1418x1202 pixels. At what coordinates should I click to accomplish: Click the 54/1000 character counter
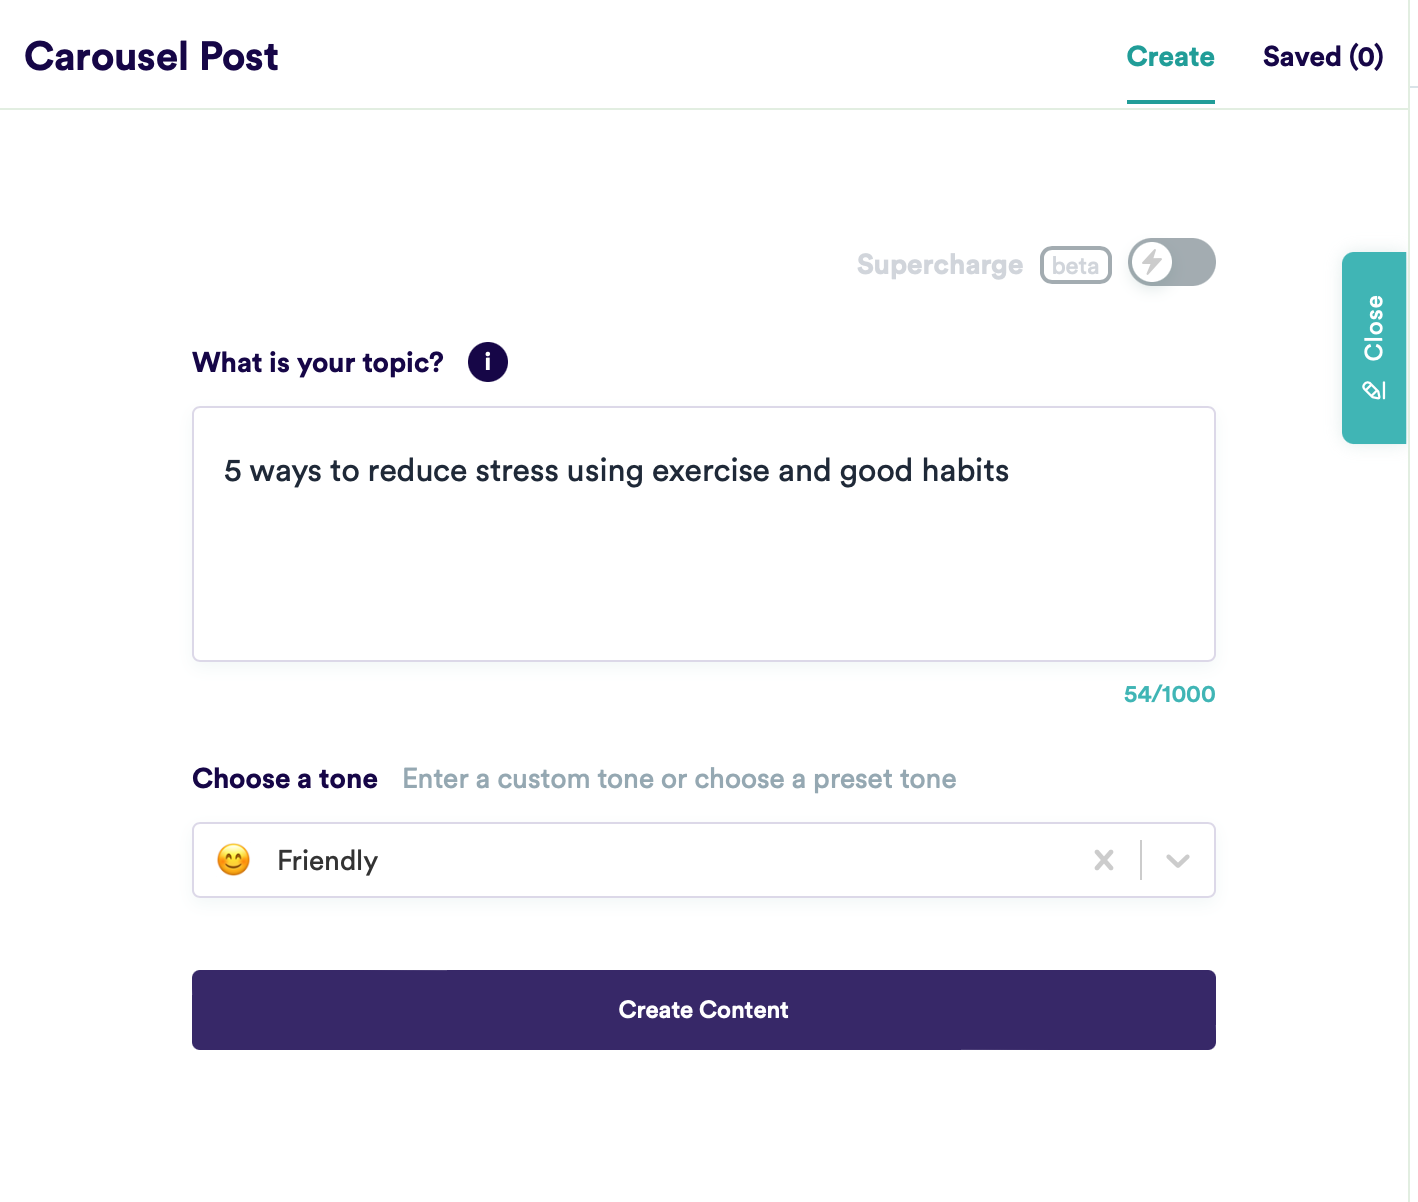pyautogui.click(x=1170, y=694)
